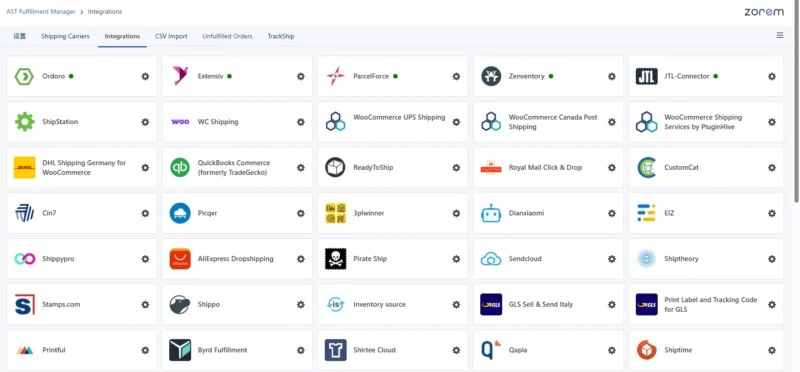This screenshot has width=800, height=372.
Task: Click the CustomCat logo
Action: (646, 167)
